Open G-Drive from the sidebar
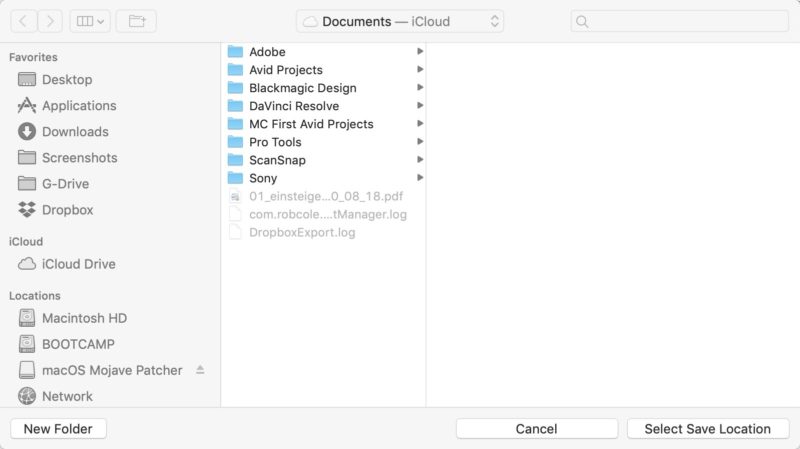Image resolution: width=800 pixels, height=449 pixels. pos(66,184)
